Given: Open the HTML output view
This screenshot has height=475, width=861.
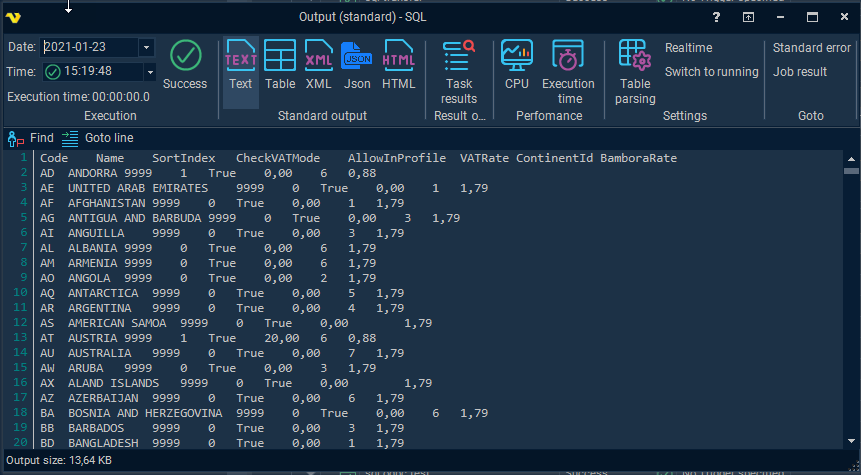Looking at the screenshot, I should point(399,65).
